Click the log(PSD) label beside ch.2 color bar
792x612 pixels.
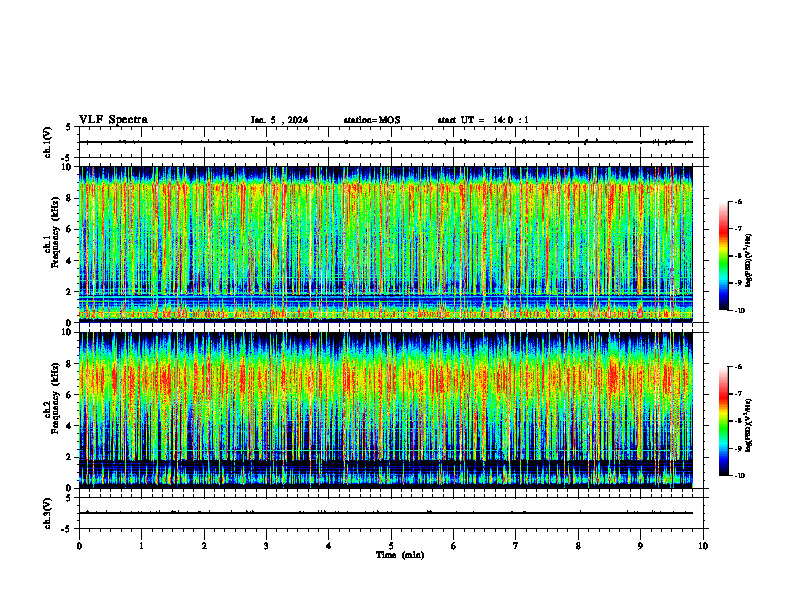coord(750,426)
